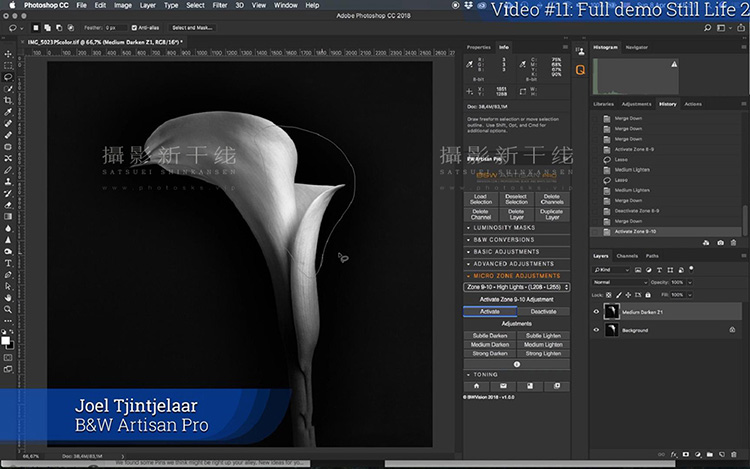
Task: Open the Fill slider arrow
Action: click(690, 295)
